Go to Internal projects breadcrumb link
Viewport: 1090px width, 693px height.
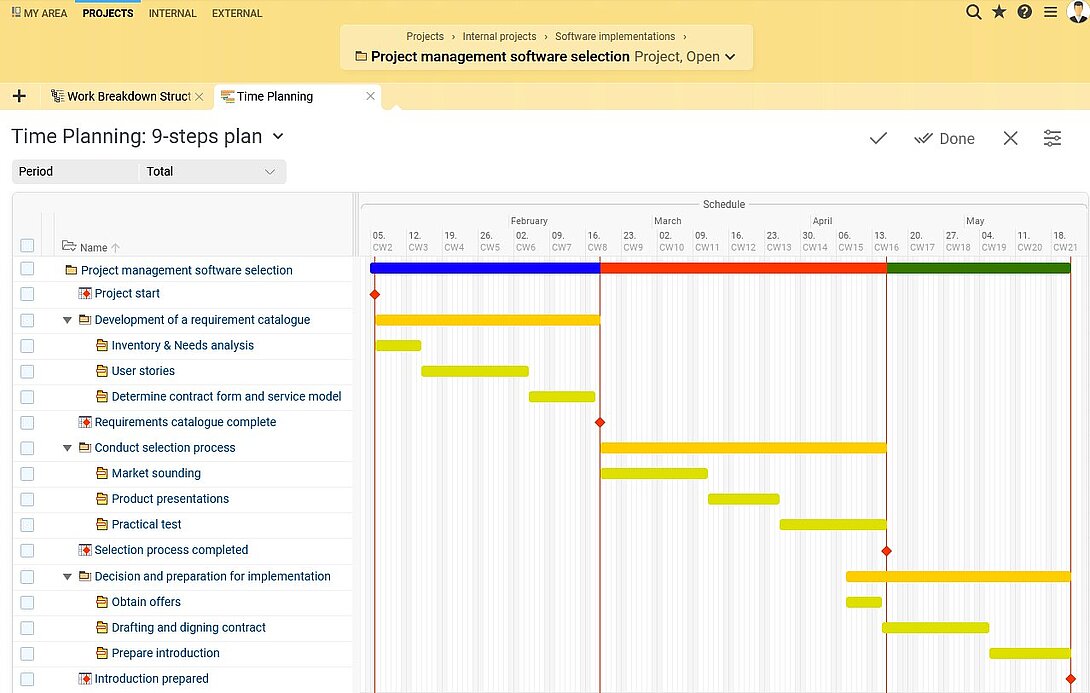click(x=499, y=36)
